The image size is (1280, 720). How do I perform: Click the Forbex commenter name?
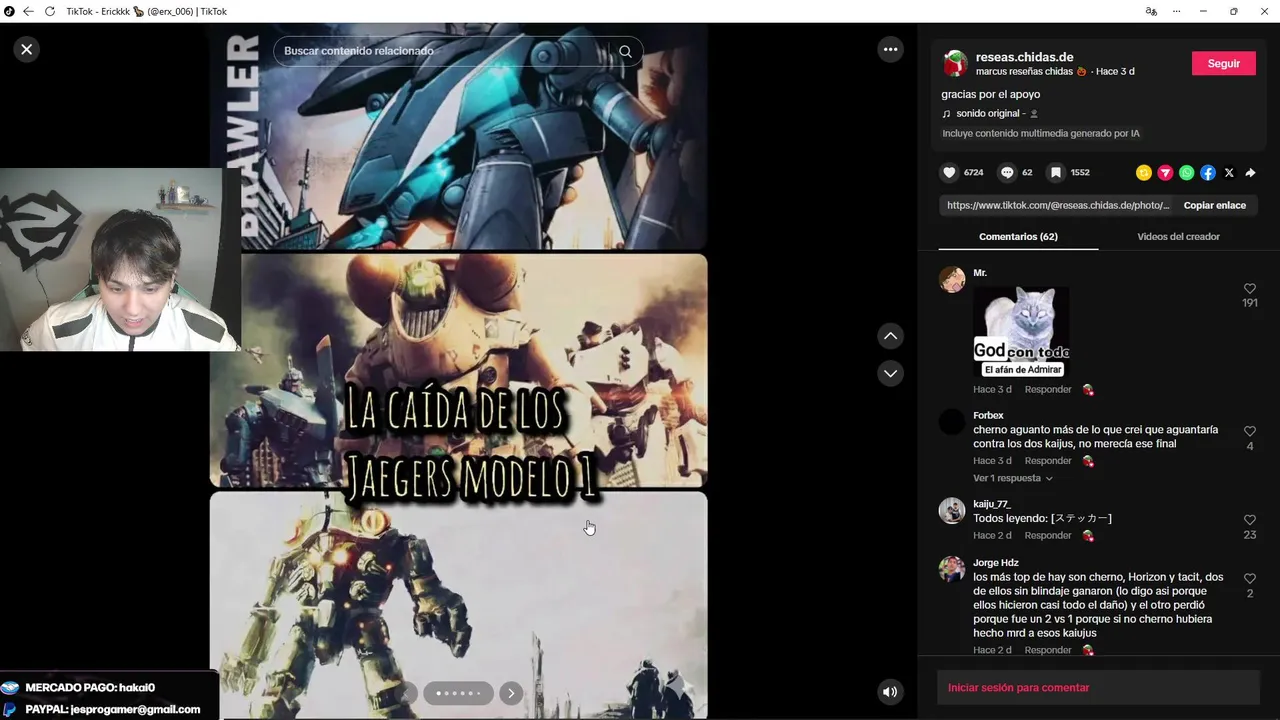988,415
